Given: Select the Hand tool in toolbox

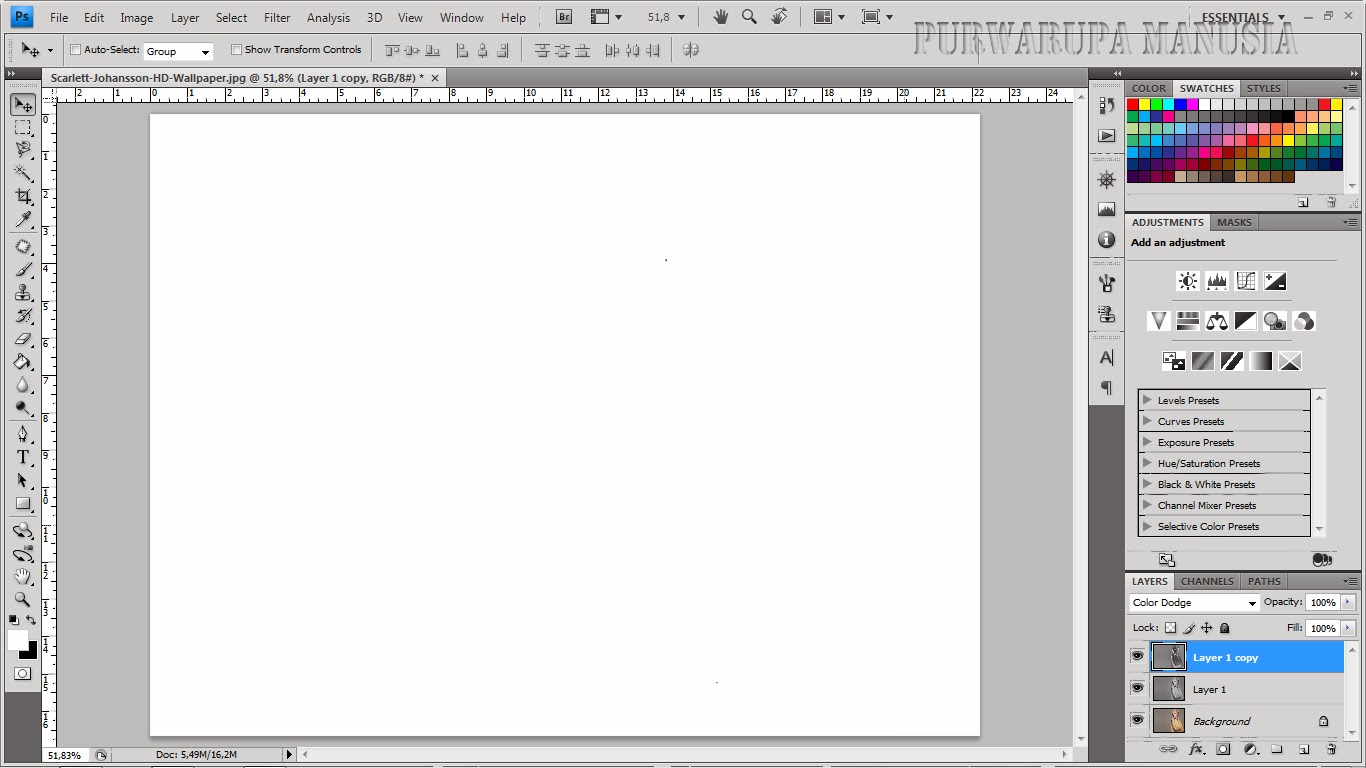Looking at the screenshot, I should (x=22, y=576).
